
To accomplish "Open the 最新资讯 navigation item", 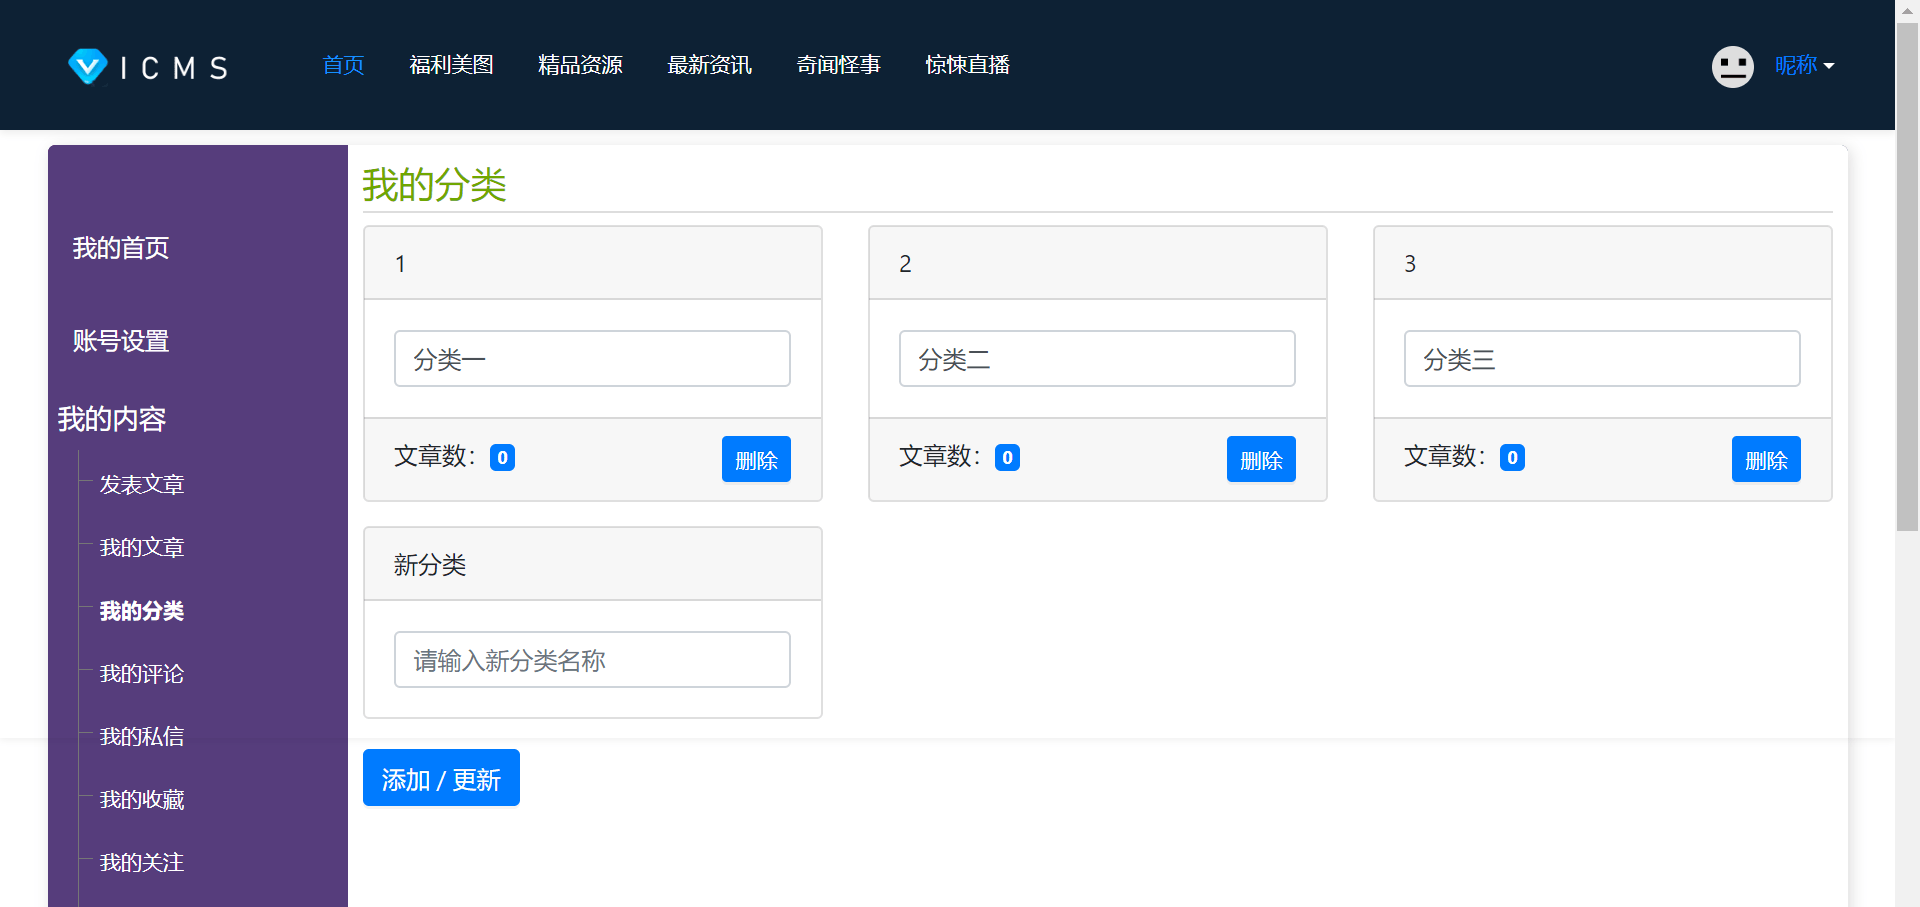I will (709, 65).
